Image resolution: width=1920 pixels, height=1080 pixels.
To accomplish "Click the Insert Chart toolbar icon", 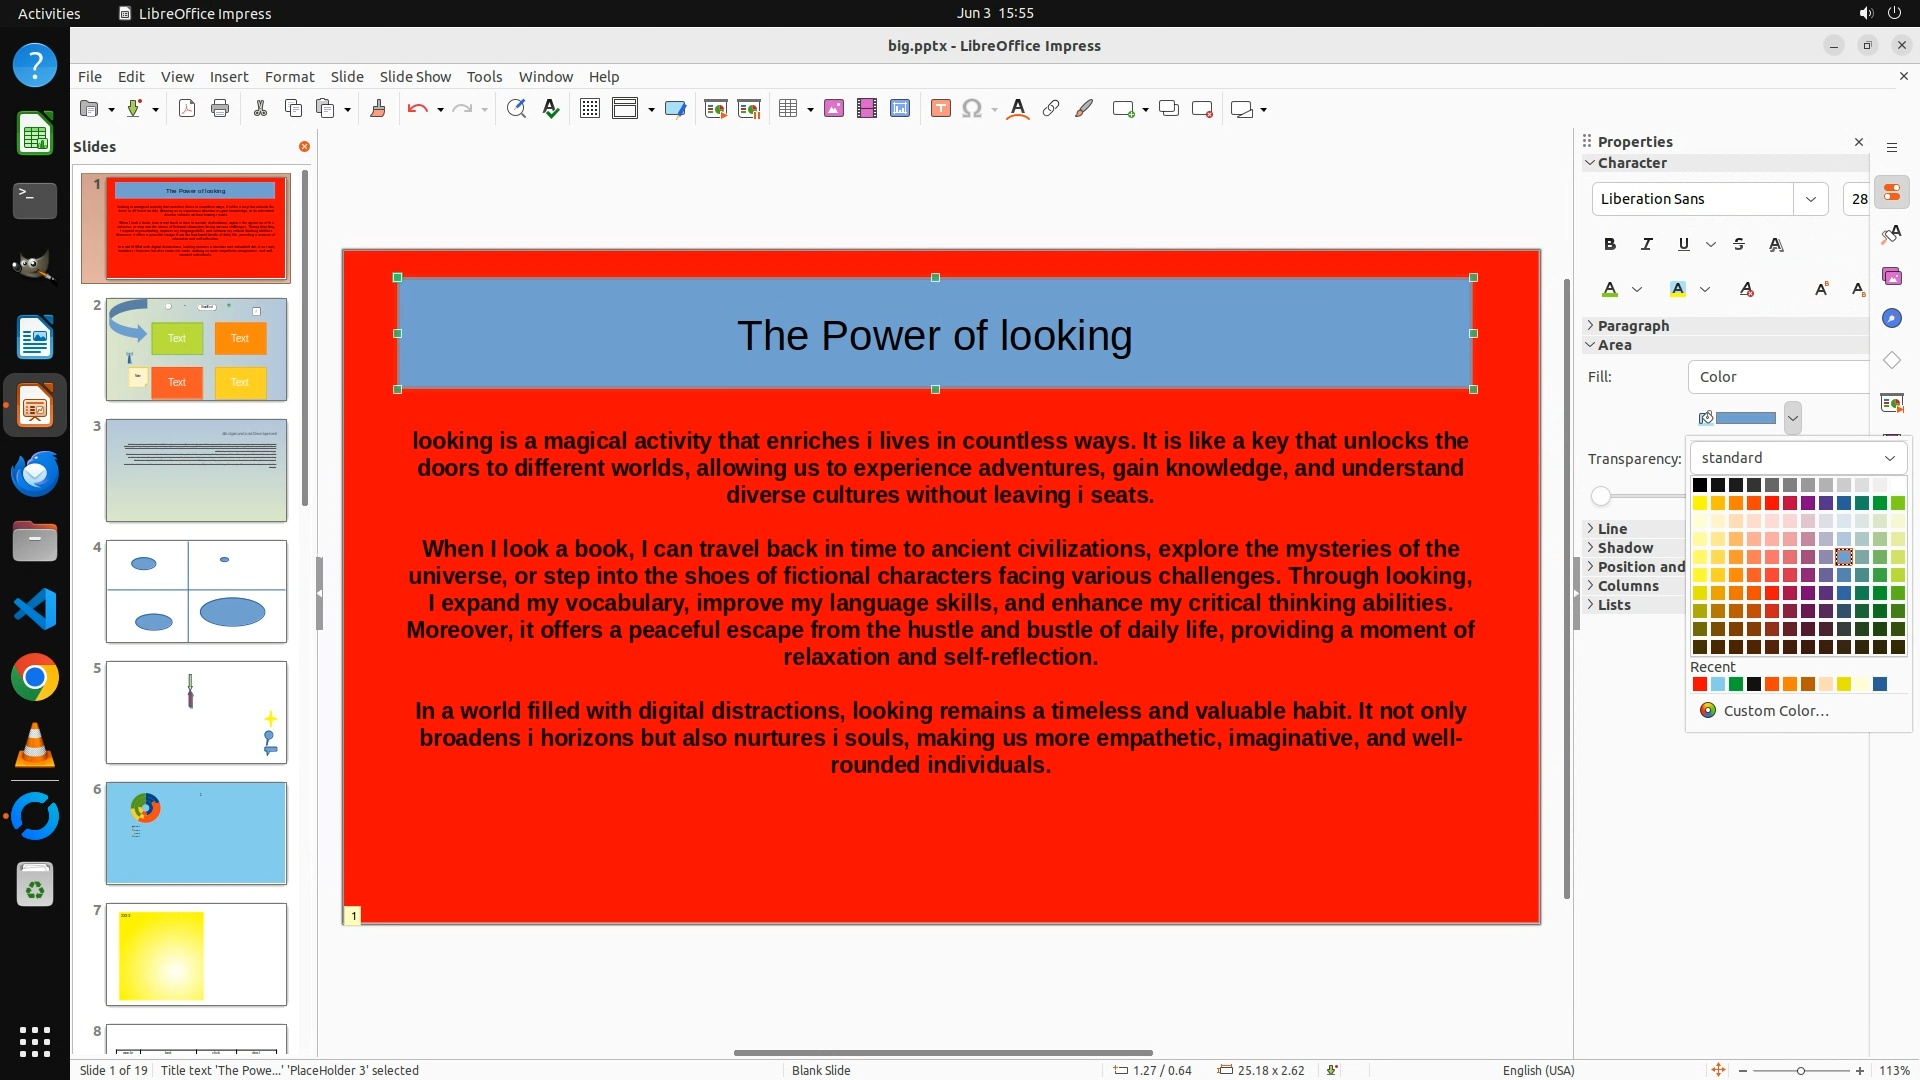I will point(900,109).
